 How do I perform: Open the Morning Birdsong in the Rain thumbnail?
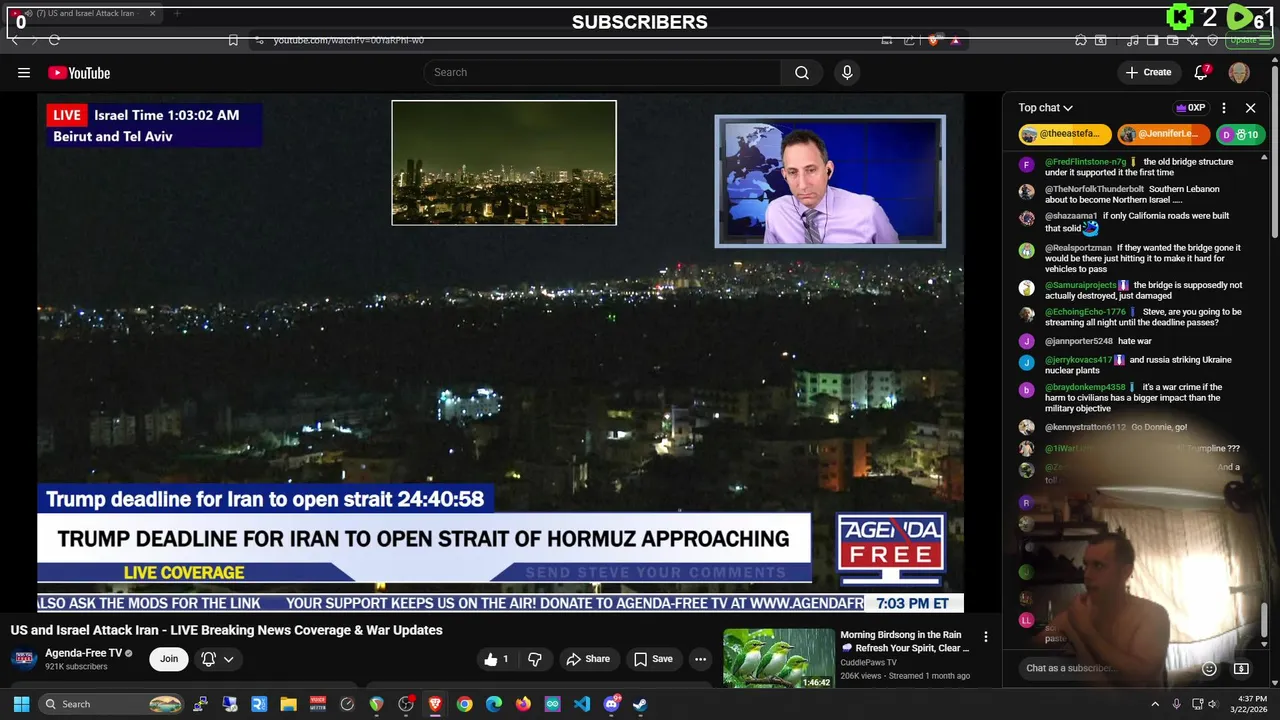click(x=778, y=658)
